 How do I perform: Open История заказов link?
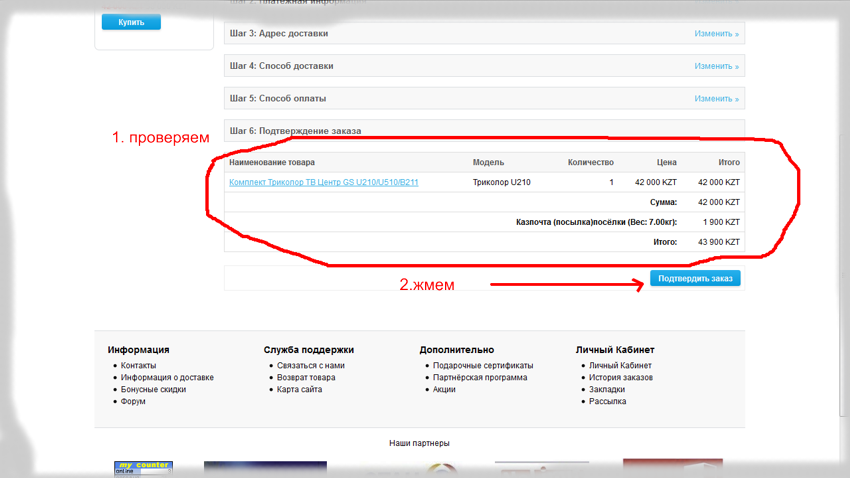click(621, 377)
